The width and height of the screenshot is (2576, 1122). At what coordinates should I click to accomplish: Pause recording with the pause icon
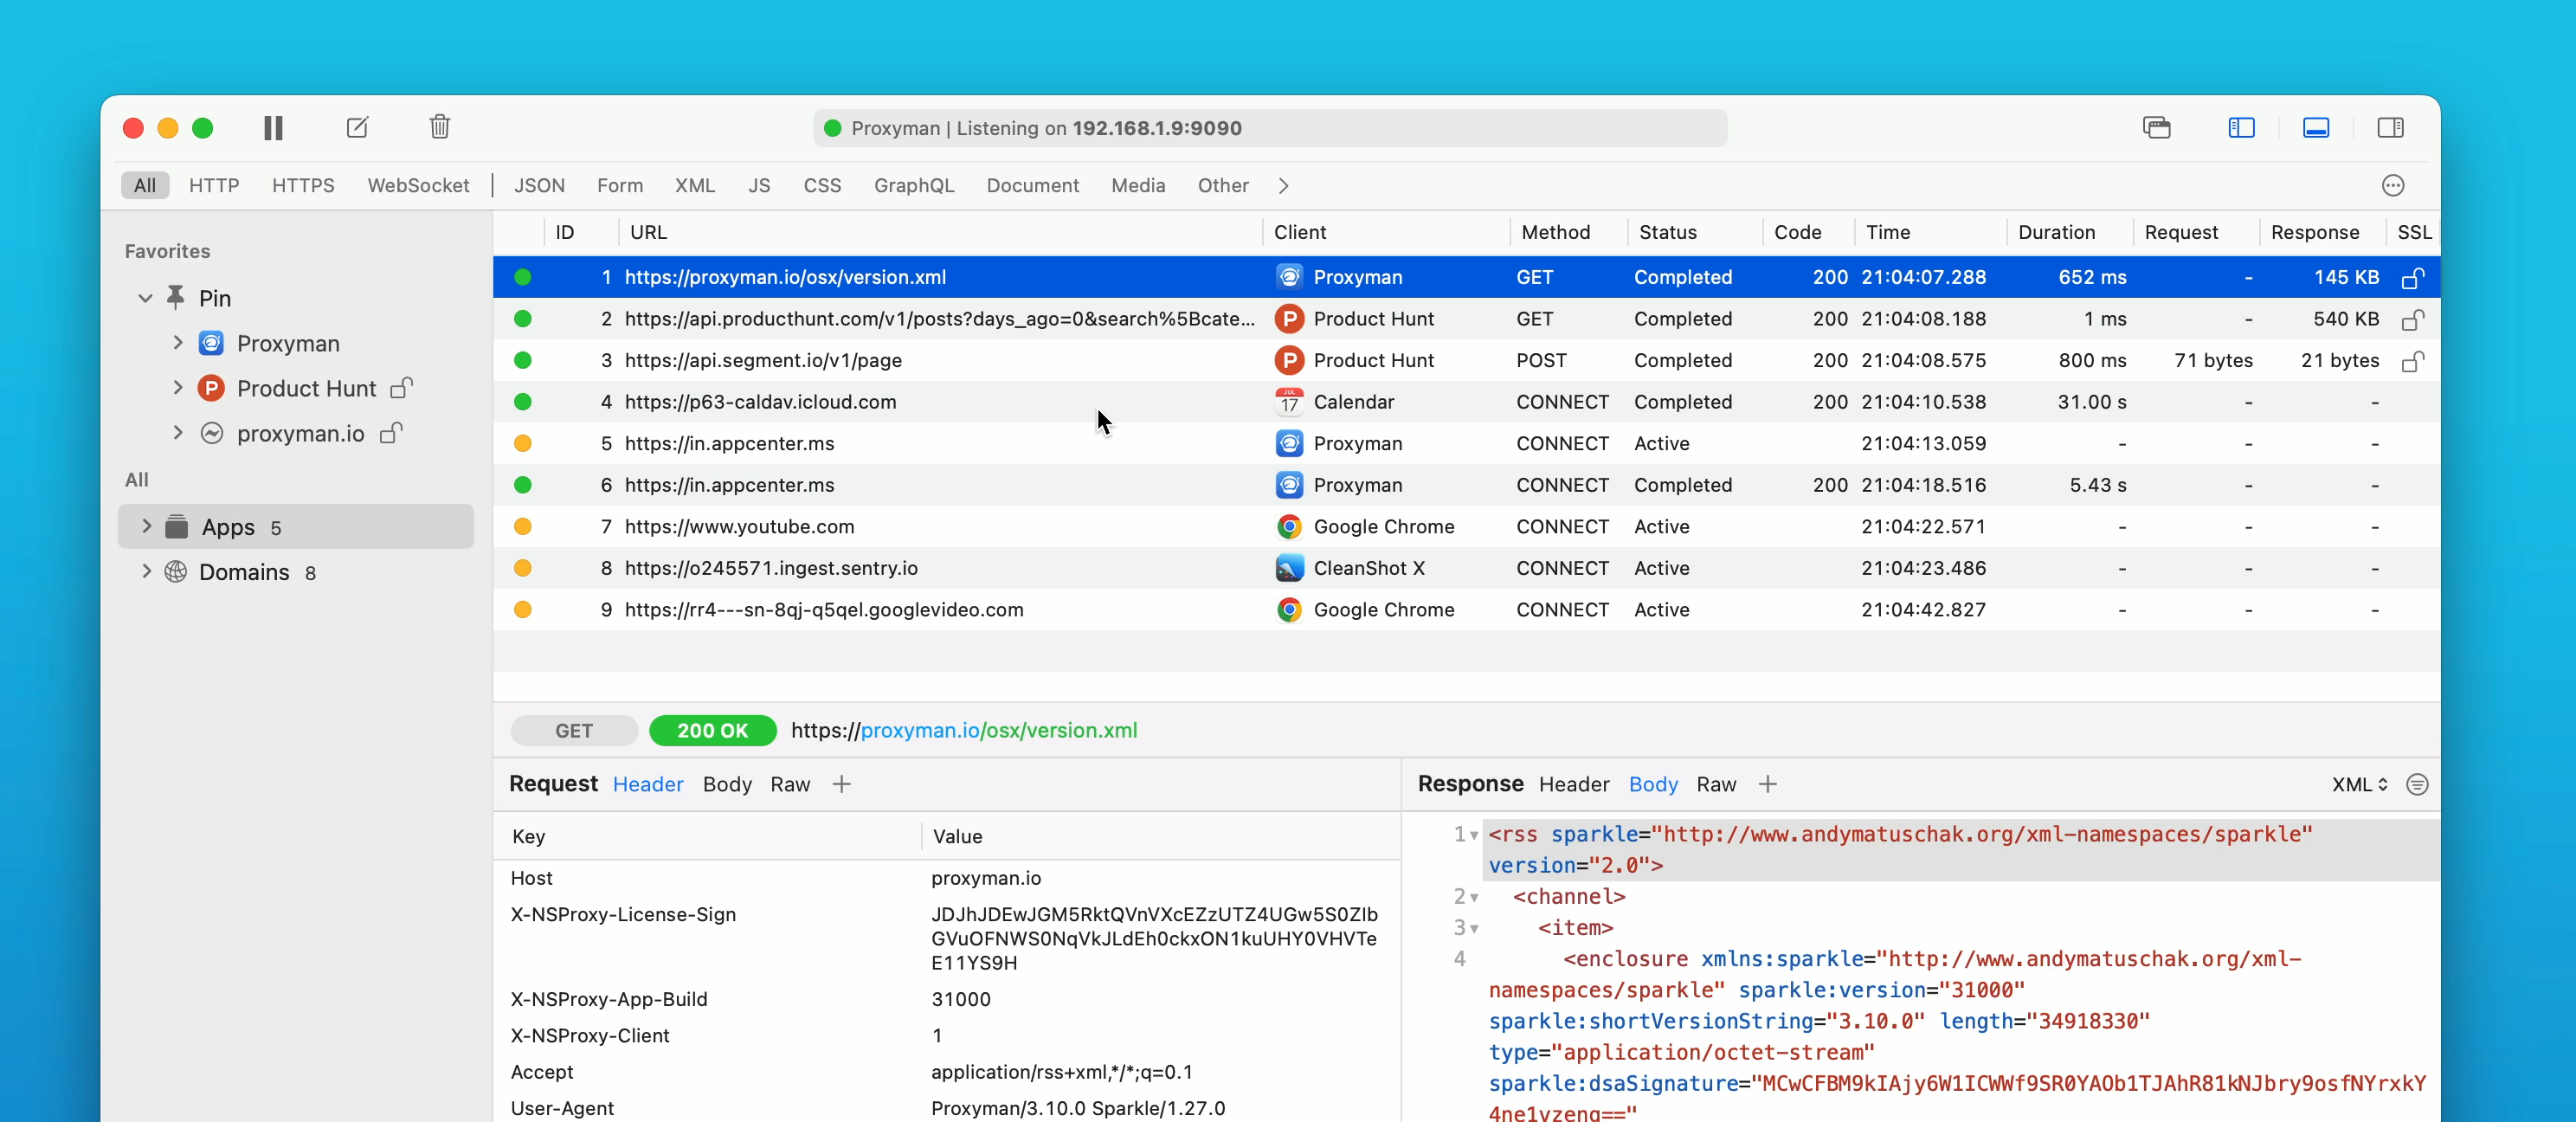273,128
